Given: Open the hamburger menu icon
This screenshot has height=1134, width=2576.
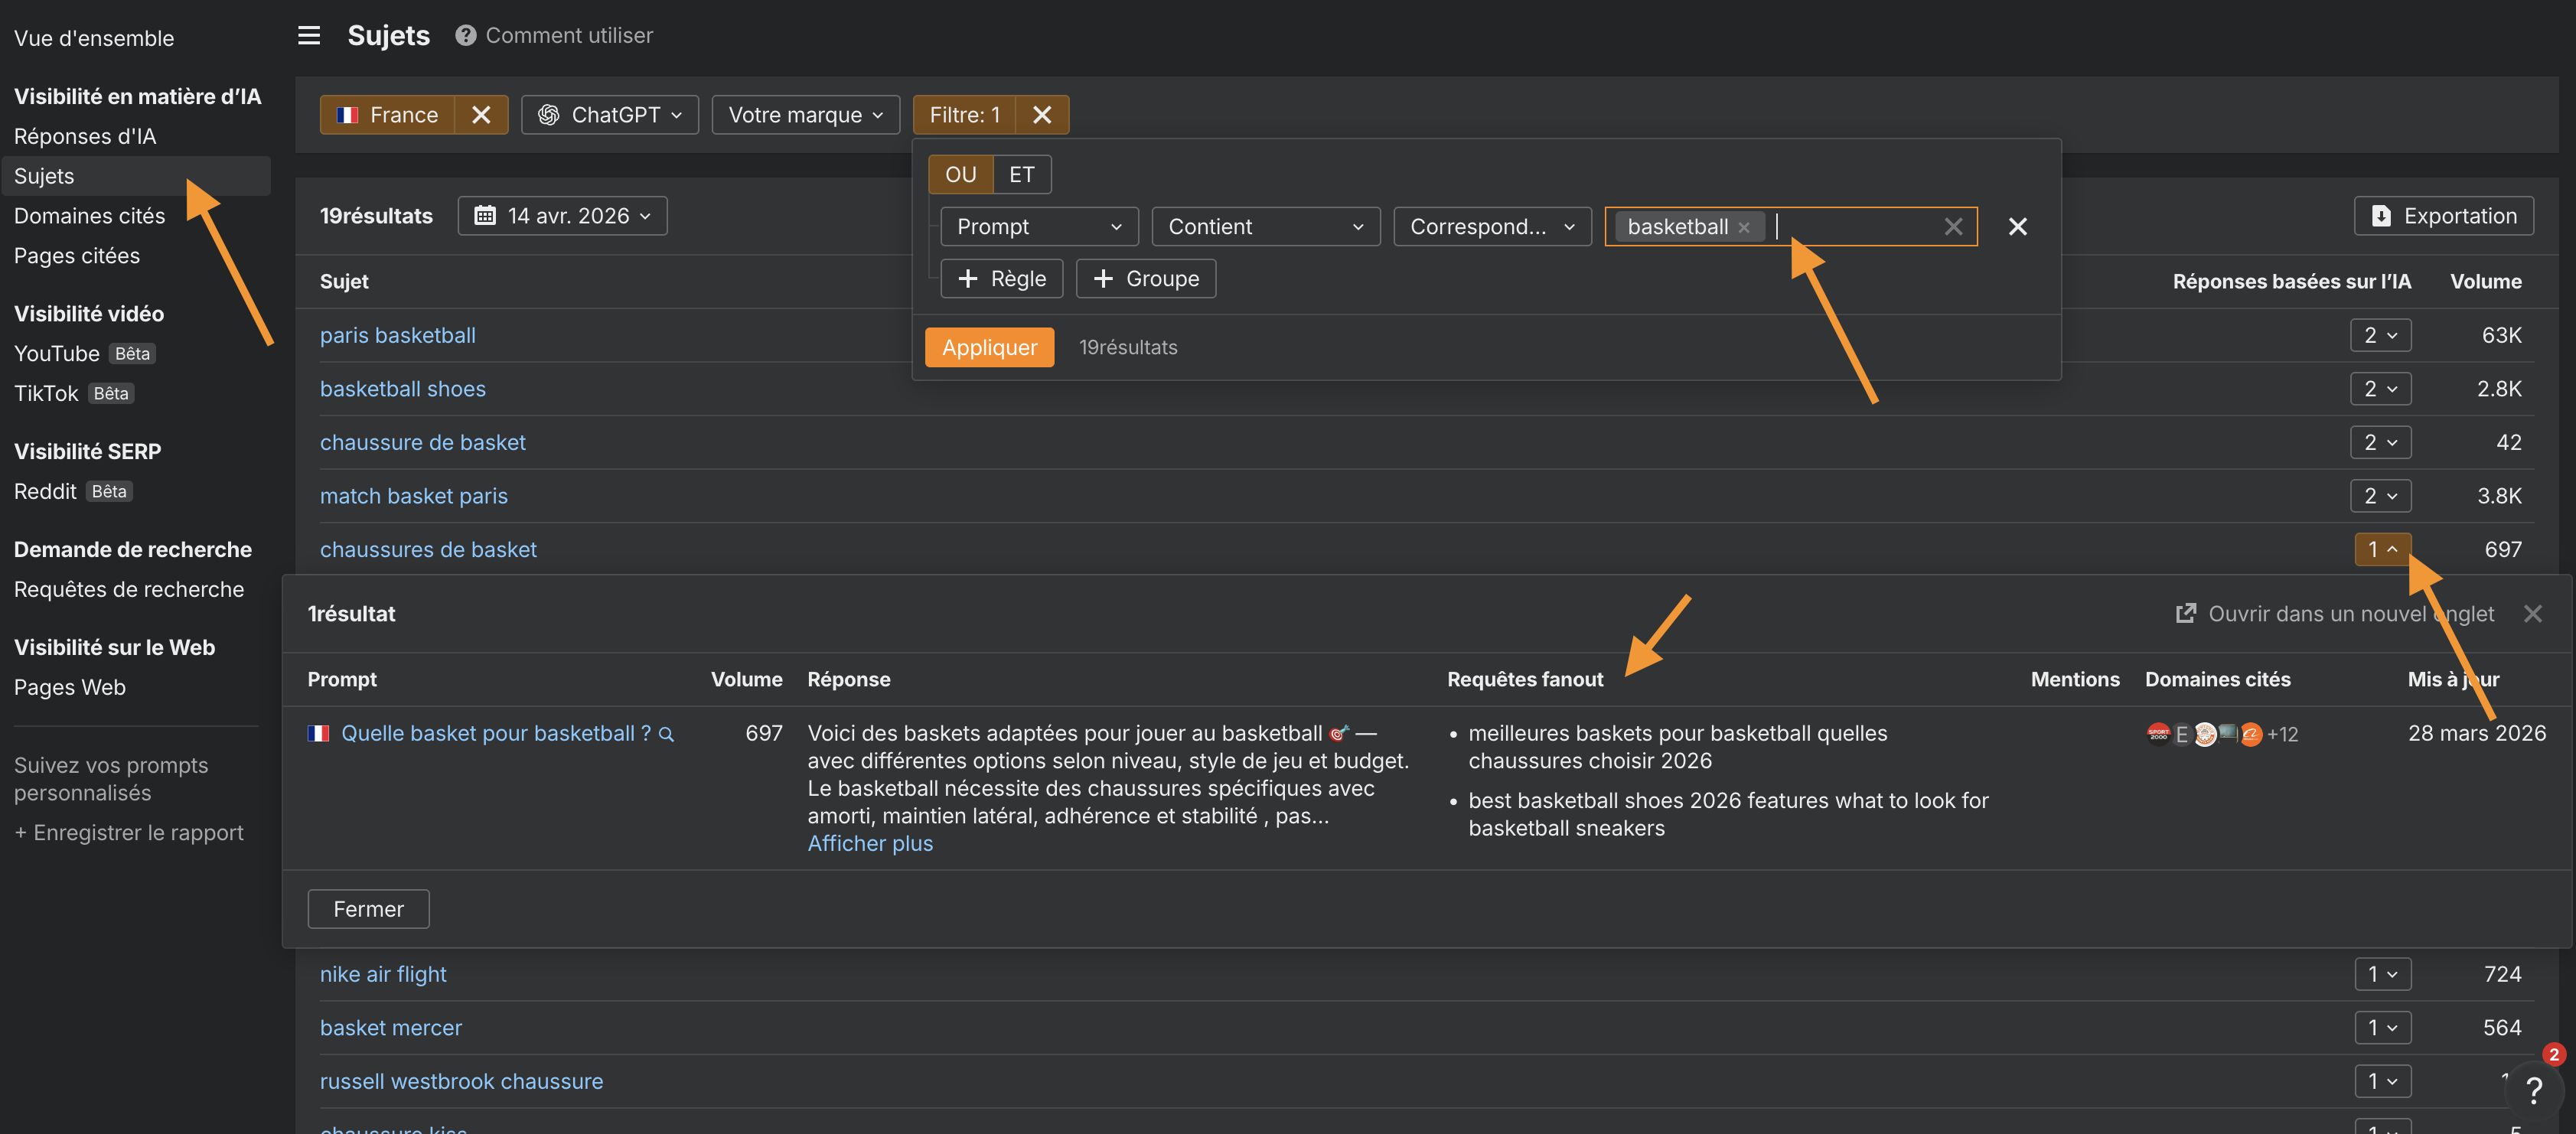Looking at the screenshot, I should click(x=309, y=36).
